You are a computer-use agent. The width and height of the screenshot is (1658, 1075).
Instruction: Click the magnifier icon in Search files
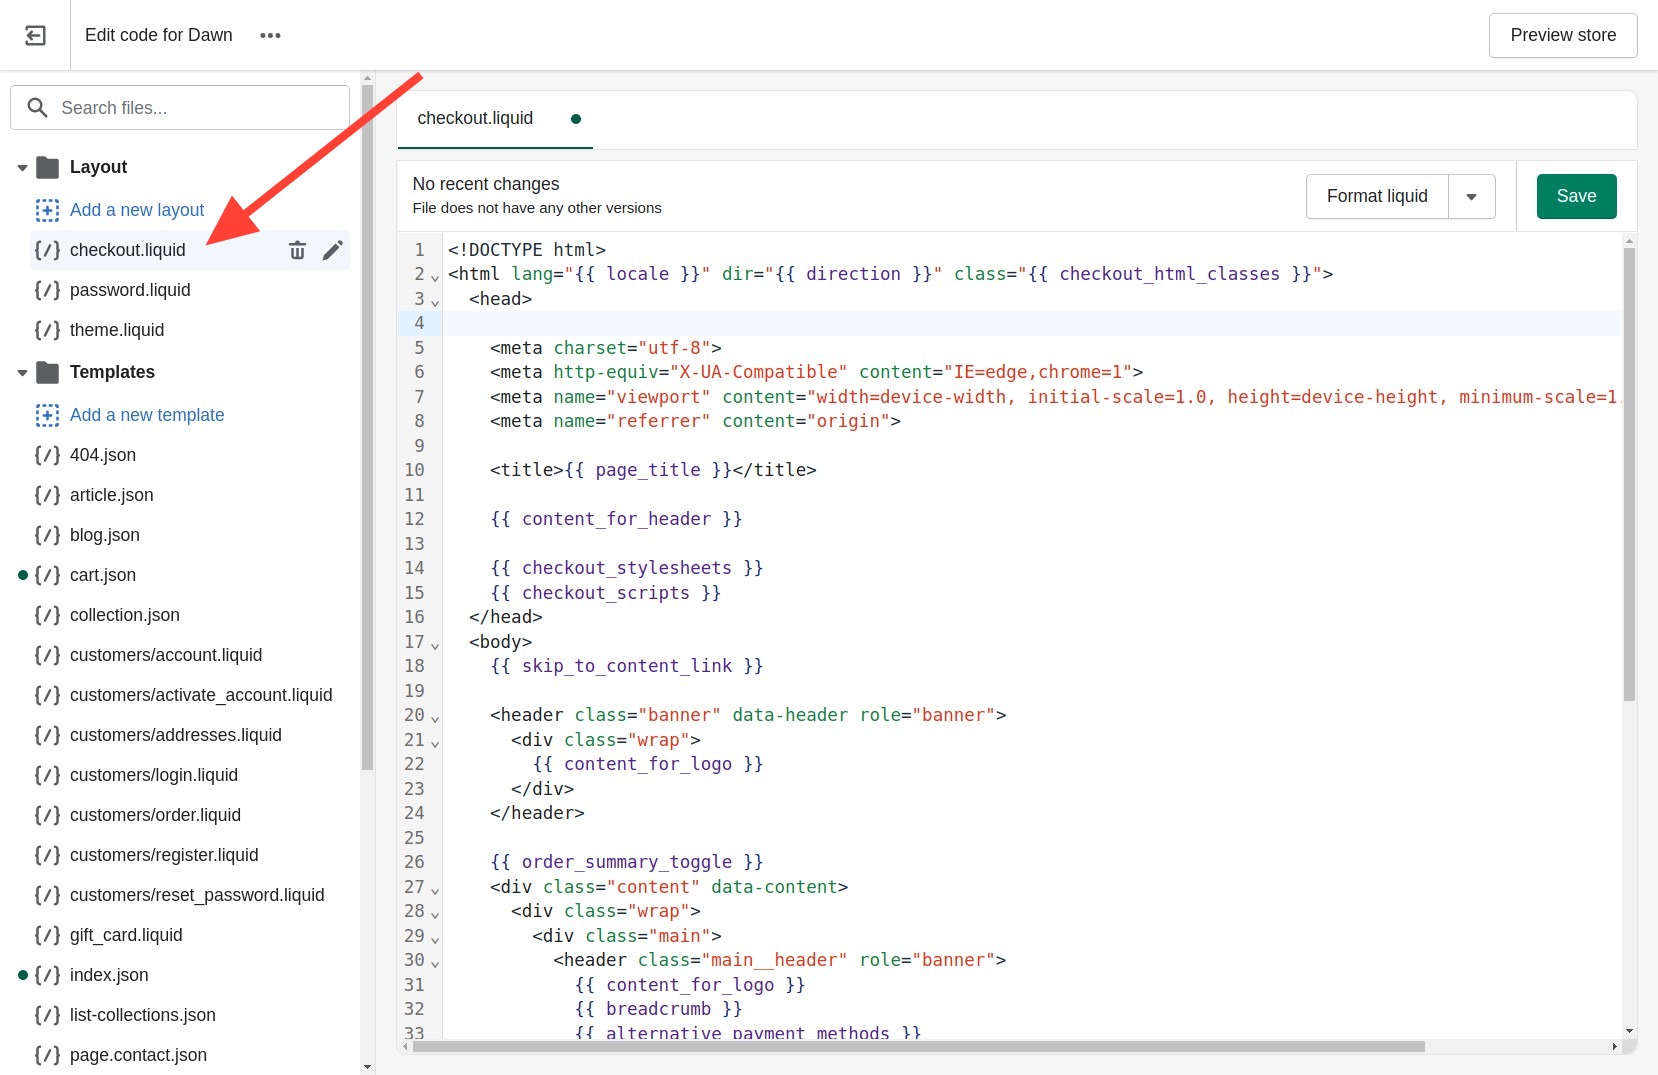point(37,107)
